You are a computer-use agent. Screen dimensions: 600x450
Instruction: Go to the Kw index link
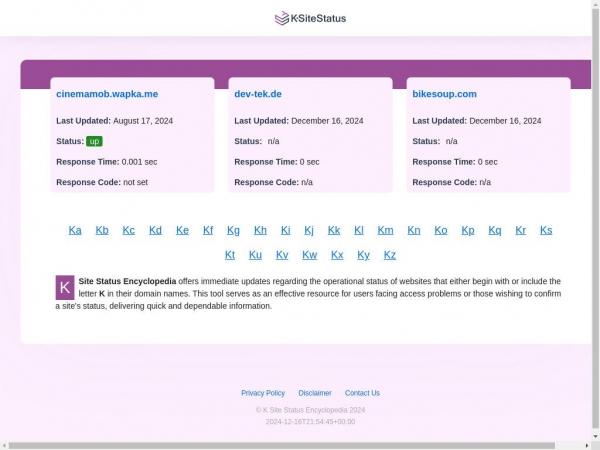tap(310, 255)
